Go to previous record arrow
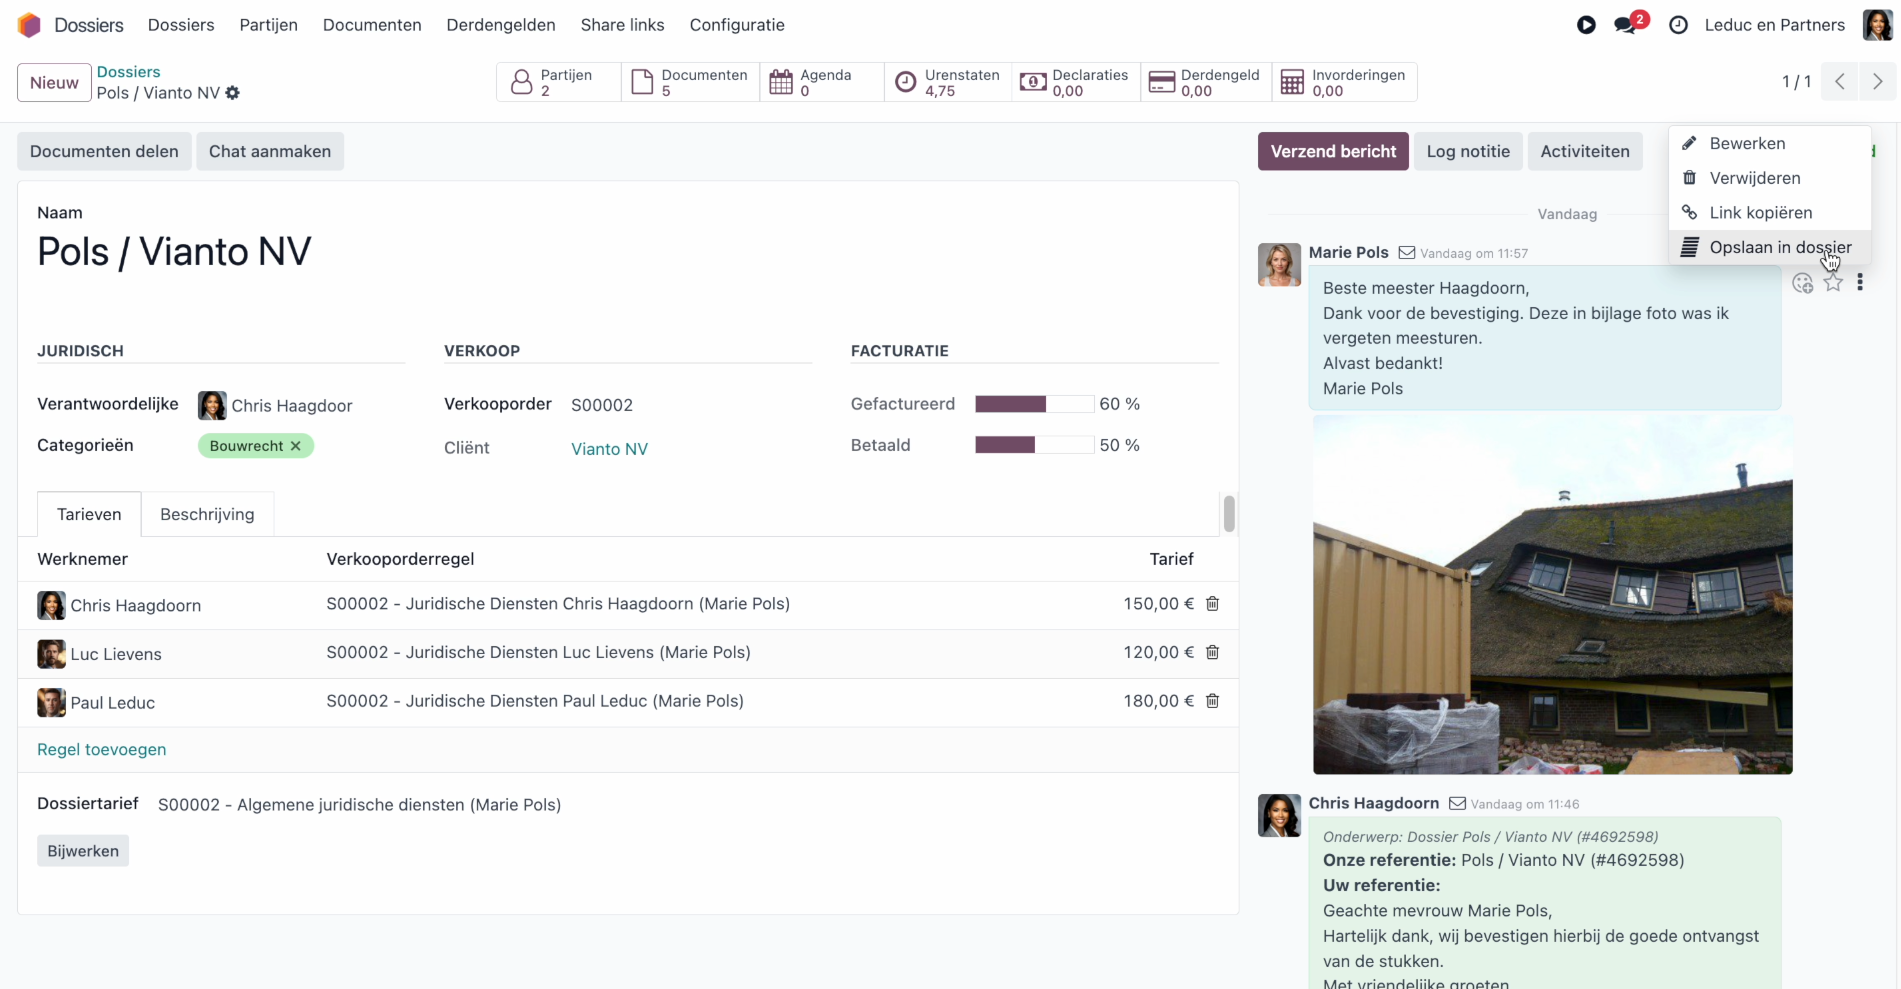Screen dimensions: 1901x989 [1840, 82]
